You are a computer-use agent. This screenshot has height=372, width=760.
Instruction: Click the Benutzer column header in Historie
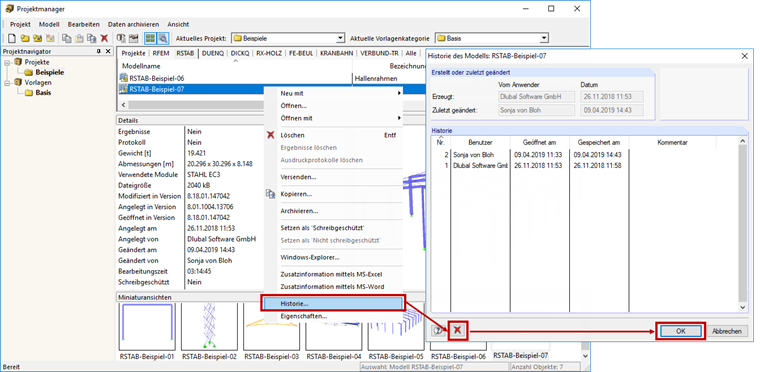(x=480, y=143)
